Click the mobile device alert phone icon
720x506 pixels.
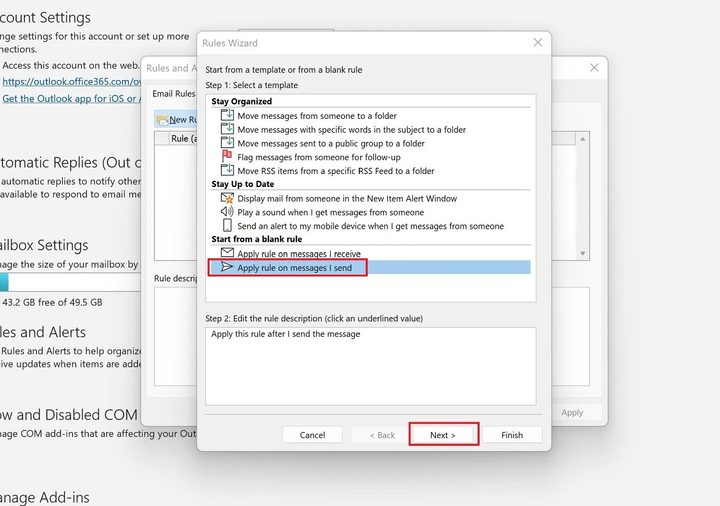[227, 226]
